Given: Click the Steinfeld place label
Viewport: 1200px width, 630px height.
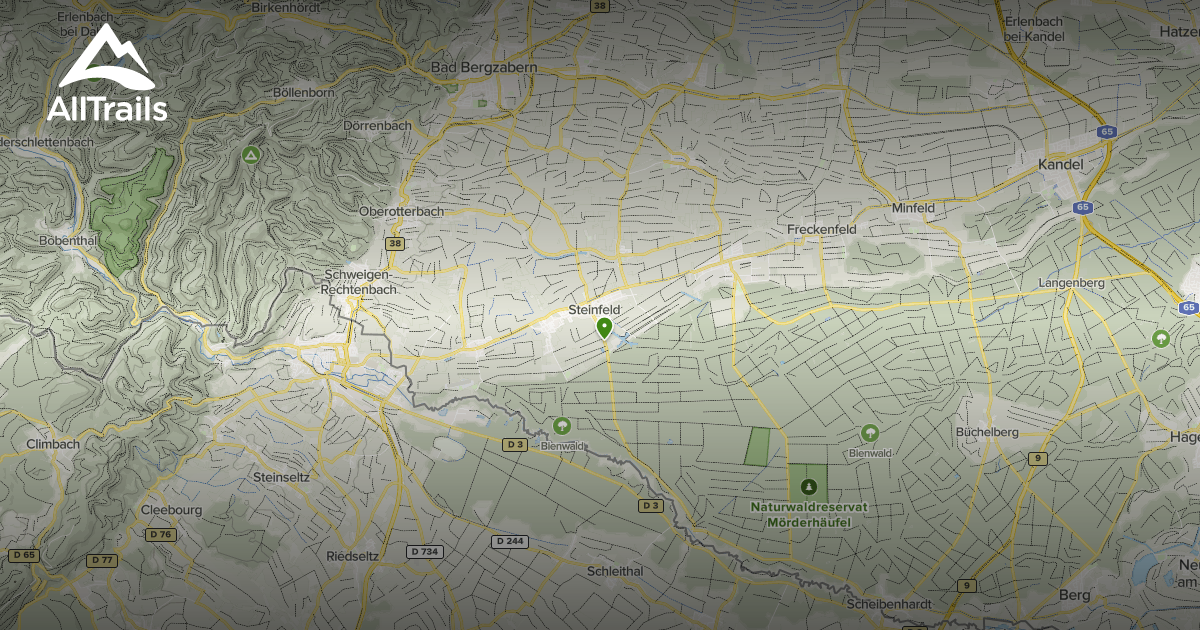Looking at the screenshot, I should coord(594,310).
